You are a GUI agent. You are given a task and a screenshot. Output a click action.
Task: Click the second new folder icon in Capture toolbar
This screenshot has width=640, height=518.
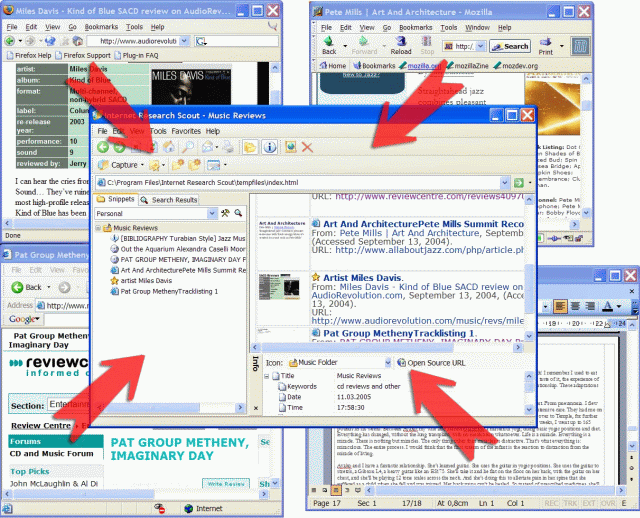click(194, 165)
